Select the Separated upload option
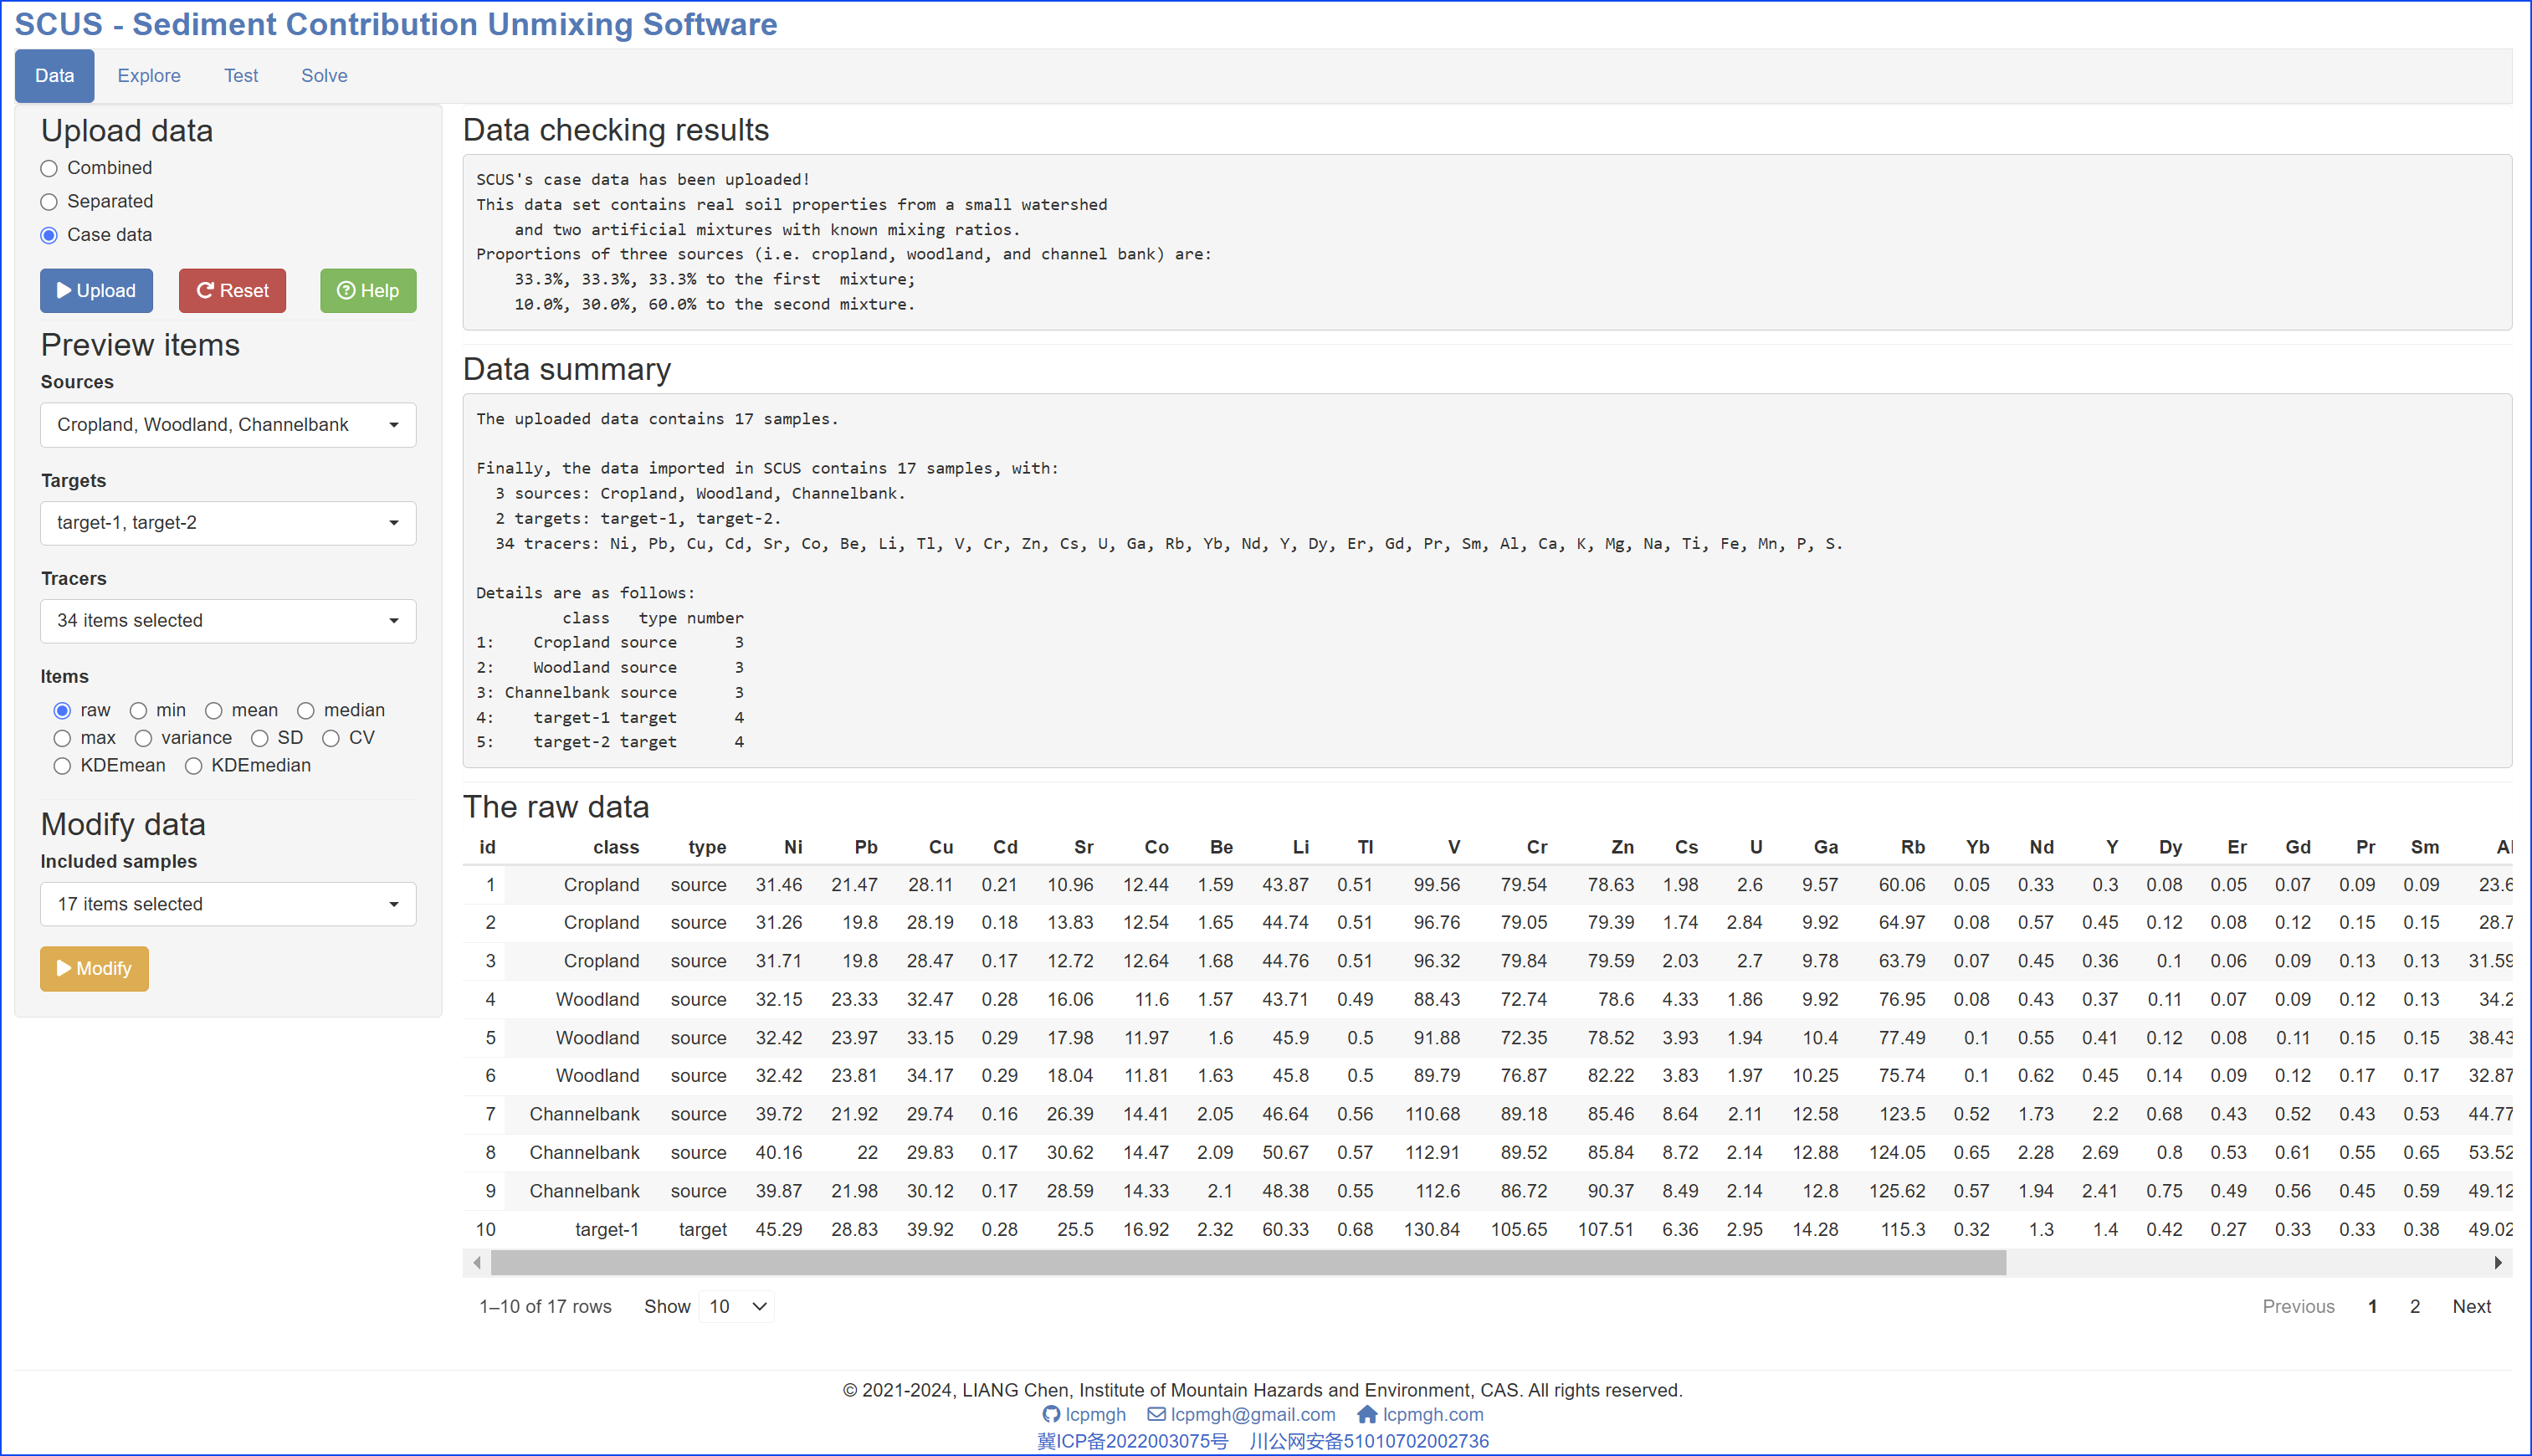Viewport: 2532px width, 1456px height. pyautogui.click(x=49, y=200)
